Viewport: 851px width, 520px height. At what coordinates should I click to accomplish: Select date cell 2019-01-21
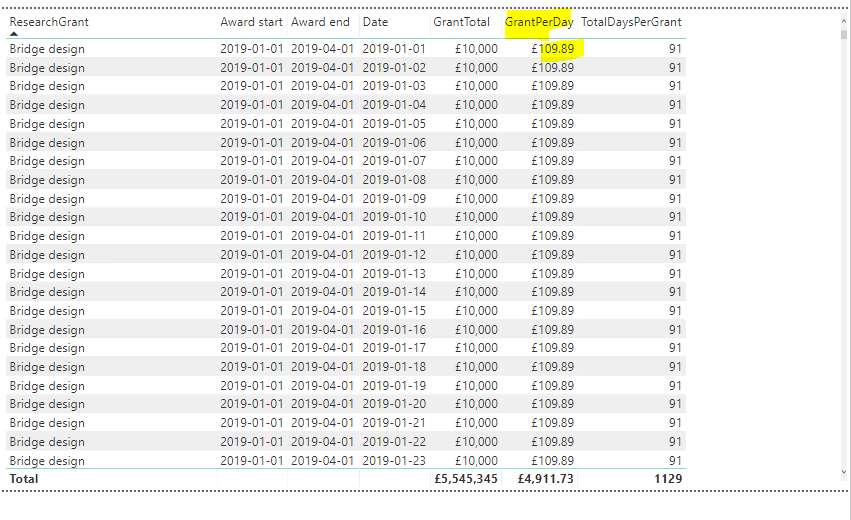click(394, 422)
